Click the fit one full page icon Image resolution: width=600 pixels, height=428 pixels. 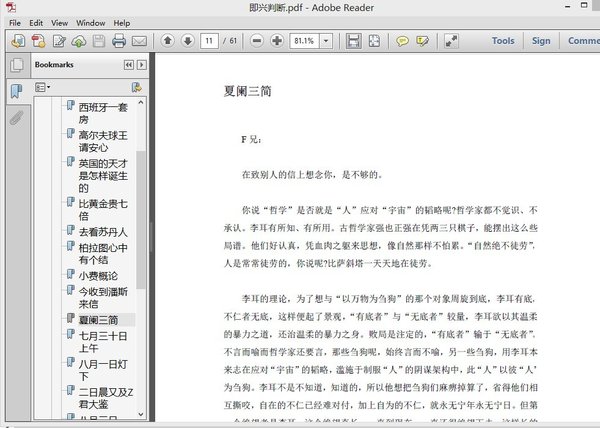click(374, 41)
